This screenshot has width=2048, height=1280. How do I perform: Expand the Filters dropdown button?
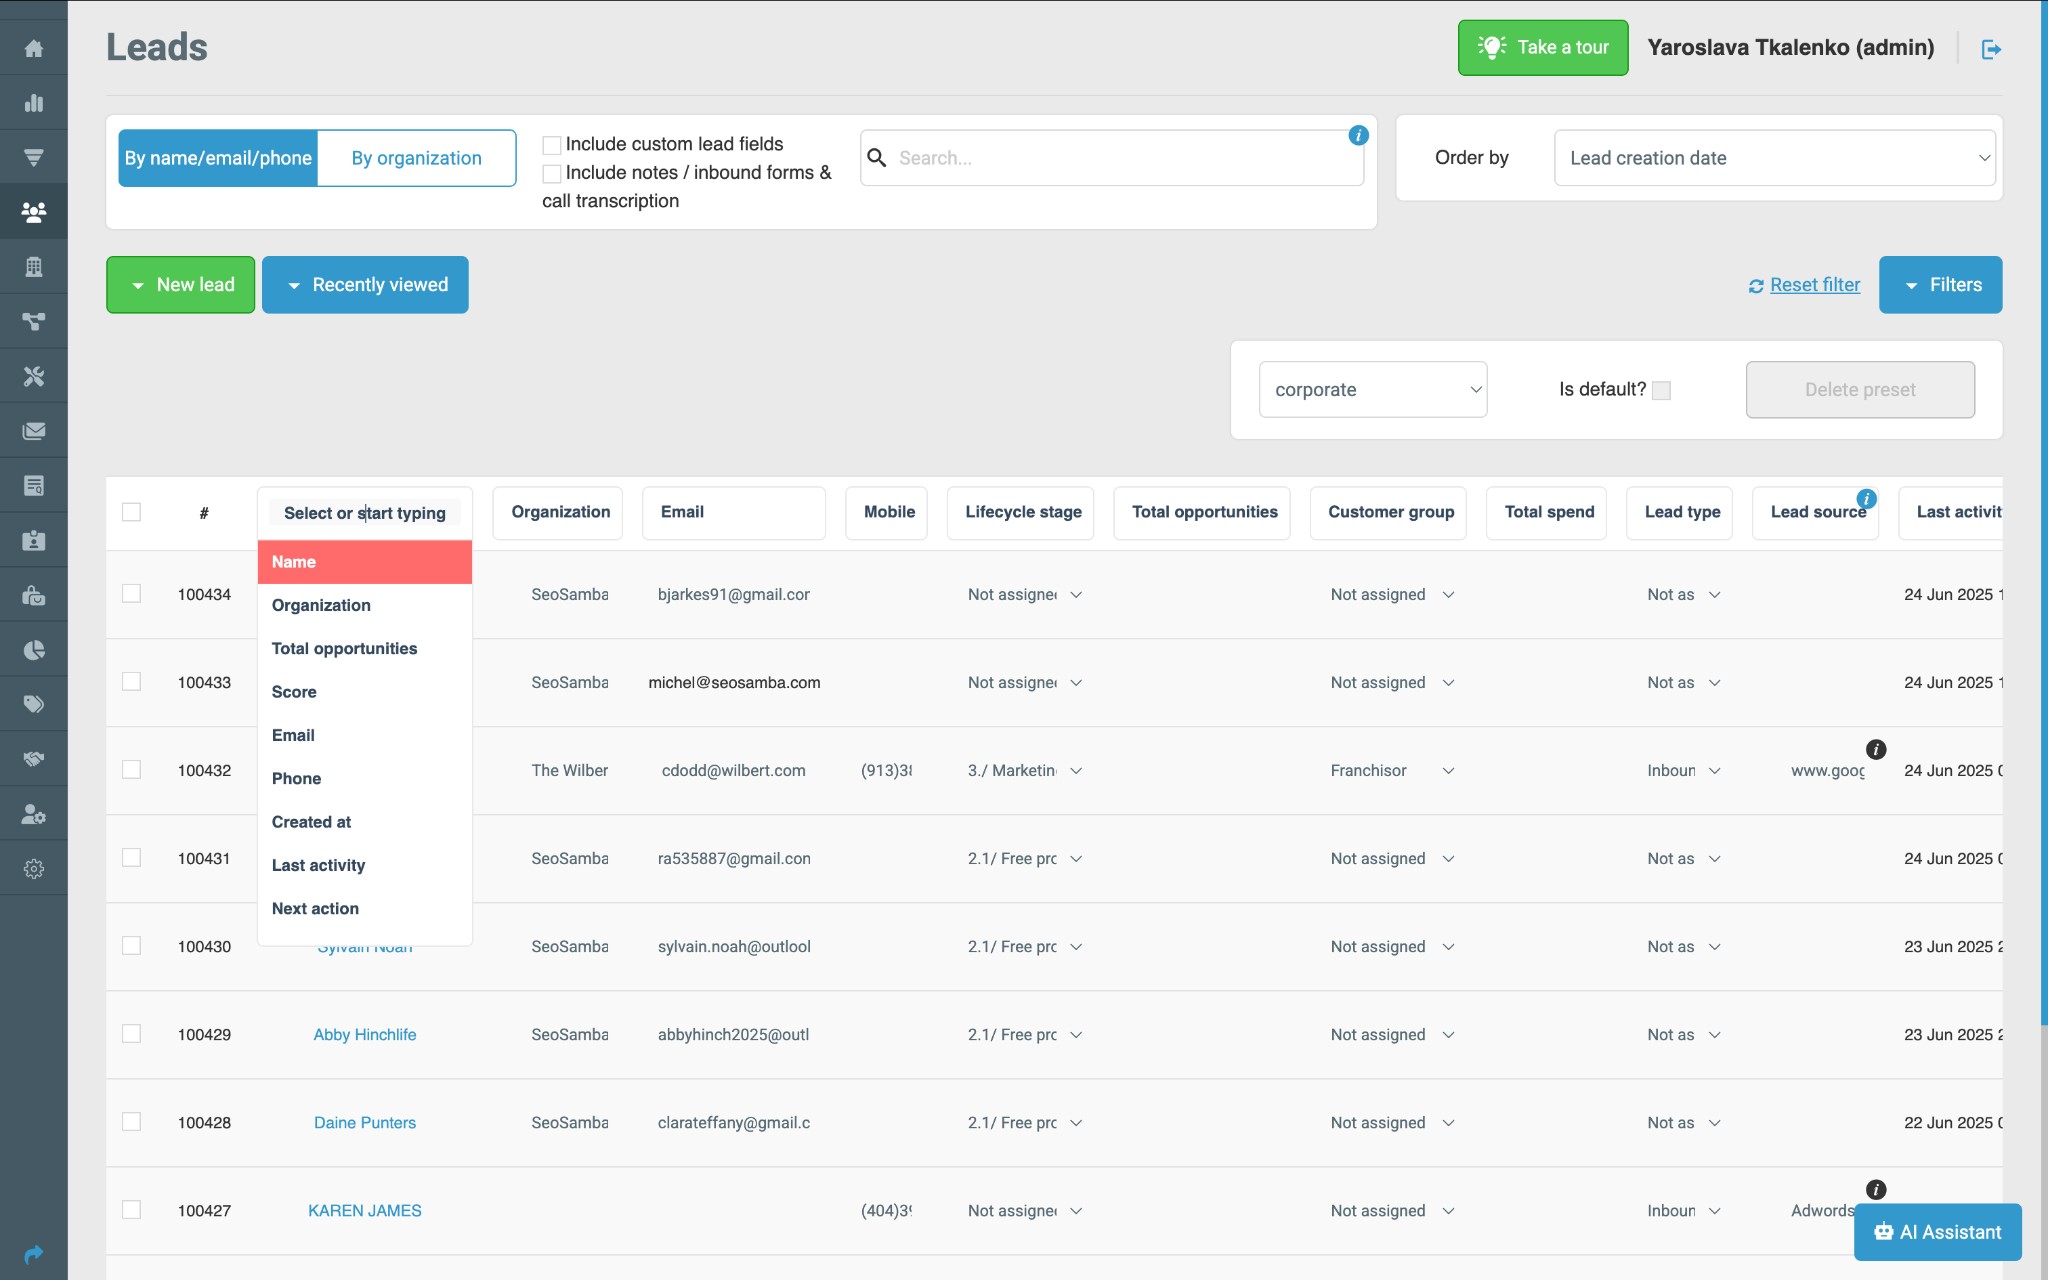point(1940,285)
